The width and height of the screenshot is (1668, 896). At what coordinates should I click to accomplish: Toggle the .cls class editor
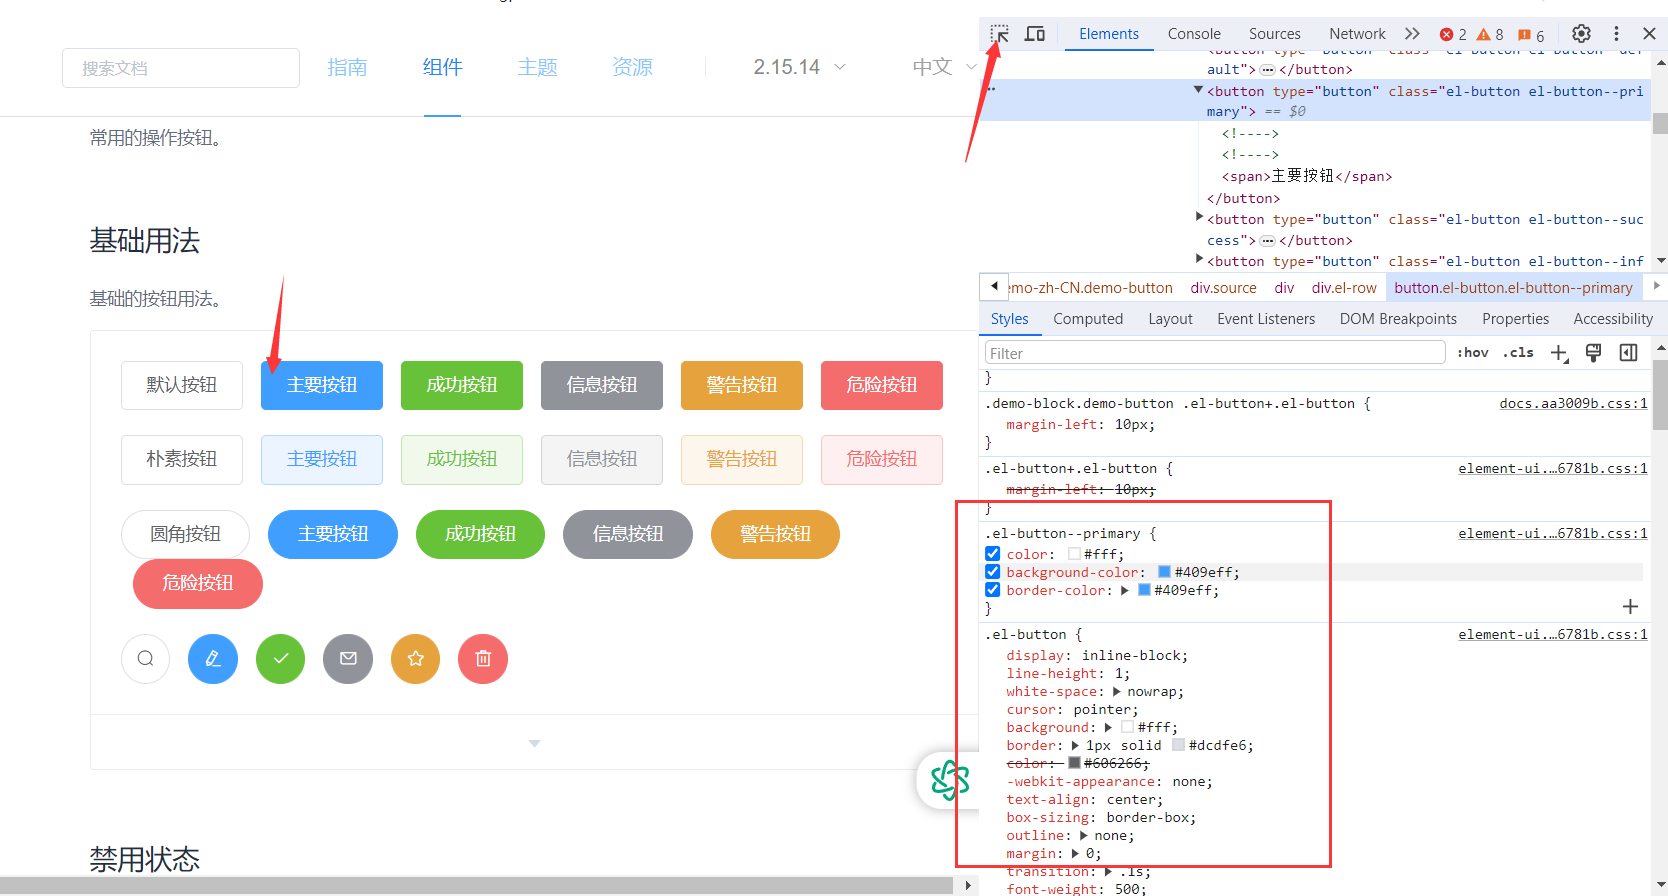[1518, 353]
